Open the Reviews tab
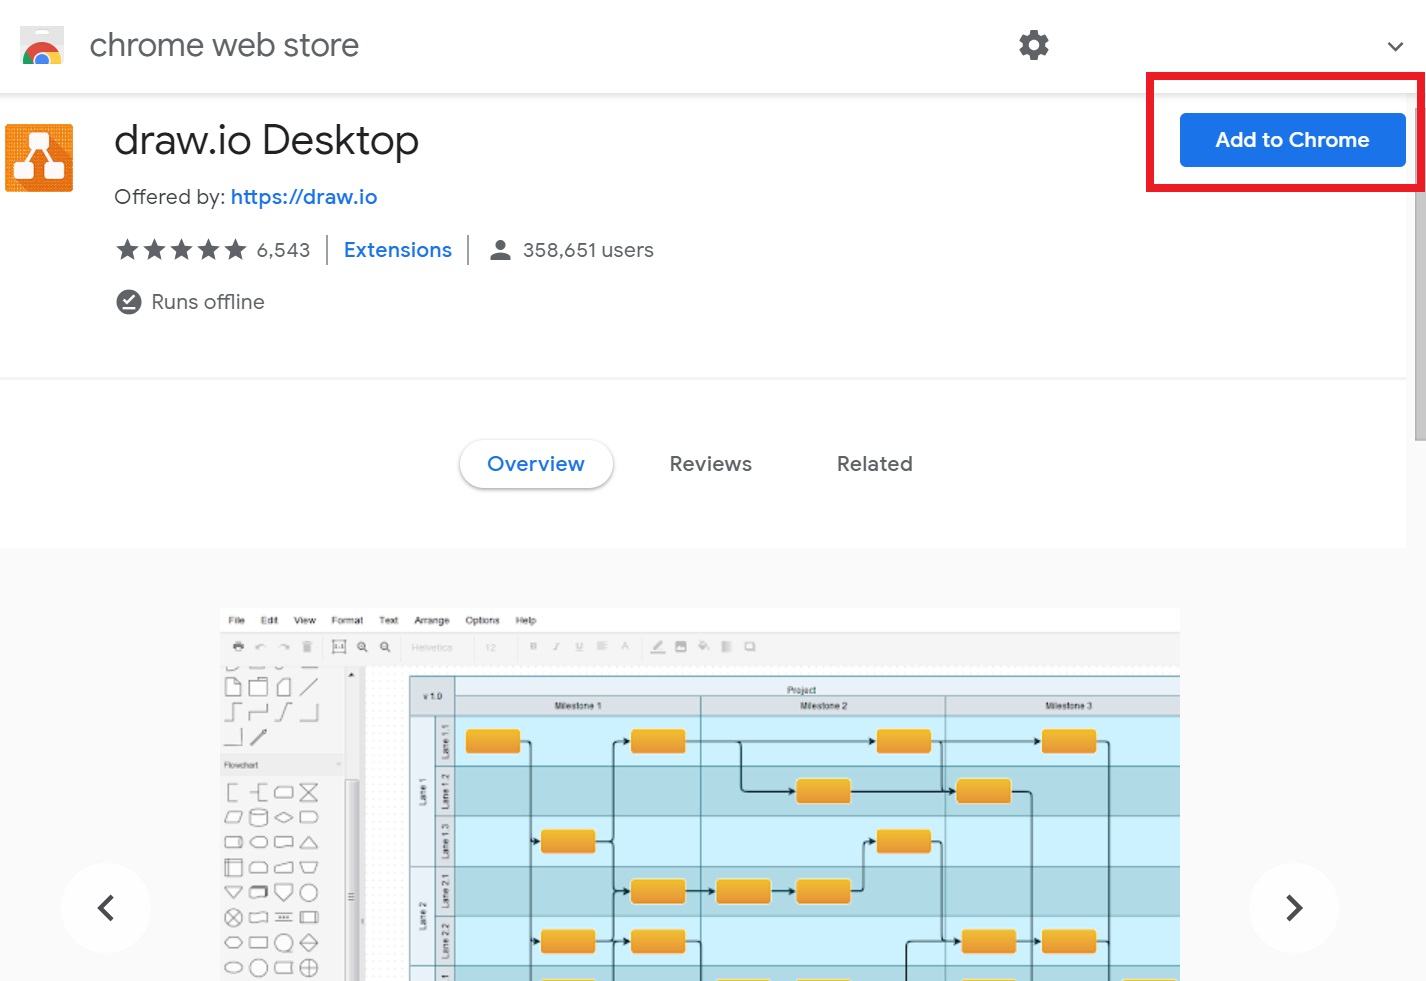Image resolution: width=1426 pixels, height=981 pixels. (x=710, y=464)
